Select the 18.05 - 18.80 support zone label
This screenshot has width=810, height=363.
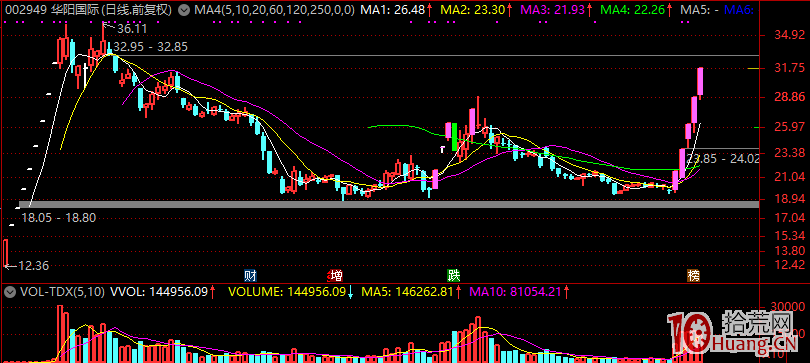click(x=58, y=218)
